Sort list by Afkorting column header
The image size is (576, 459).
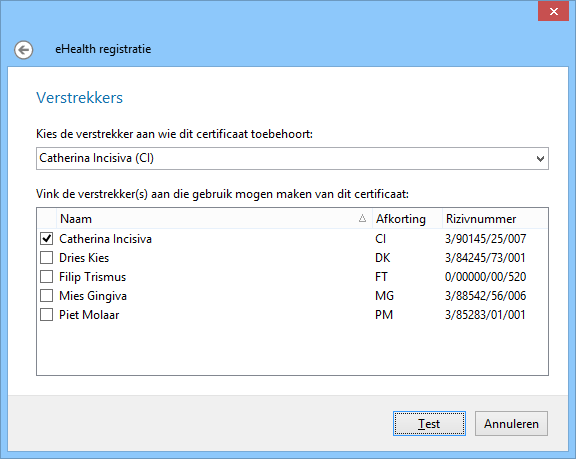pos(407,219)
